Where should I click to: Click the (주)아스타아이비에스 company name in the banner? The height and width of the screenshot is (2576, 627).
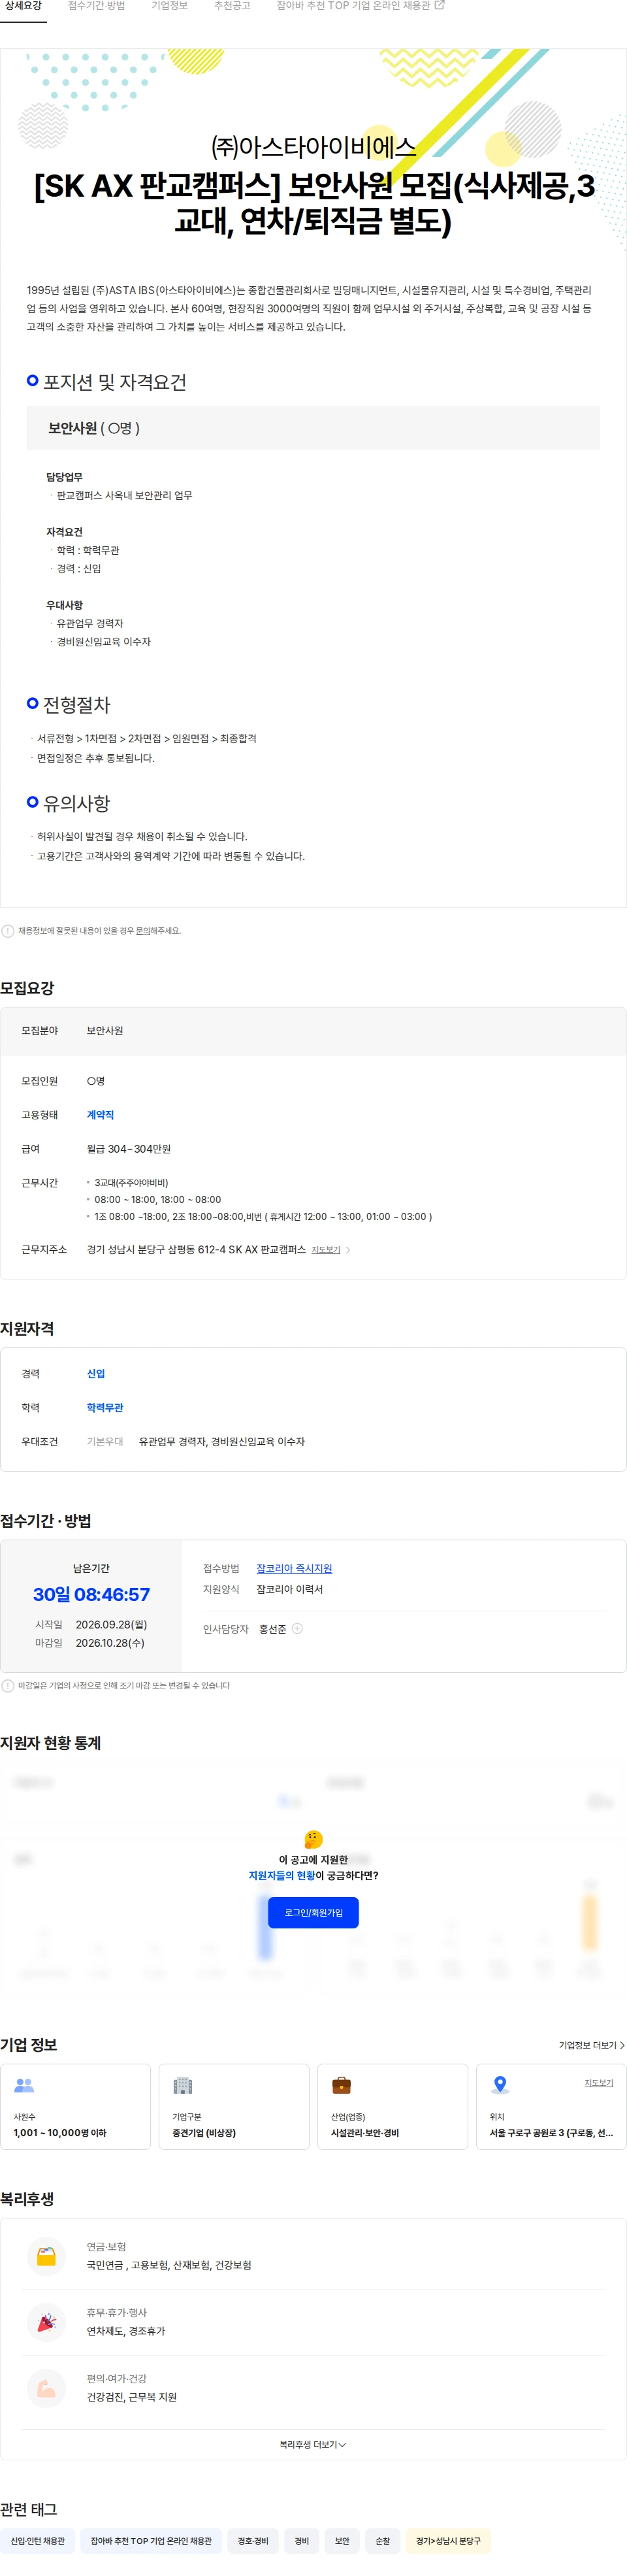313,147
